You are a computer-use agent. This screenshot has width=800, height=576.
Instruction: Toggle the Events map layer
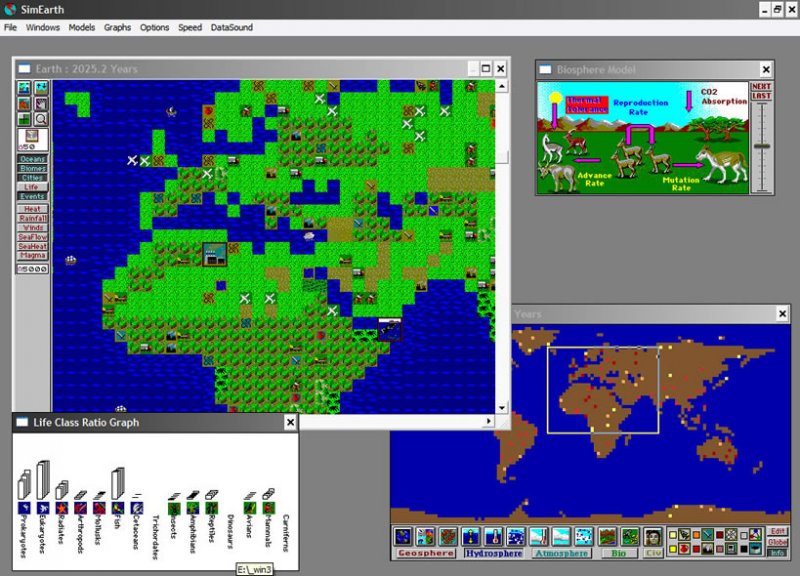pyautogui.click(x=33, y=196)
